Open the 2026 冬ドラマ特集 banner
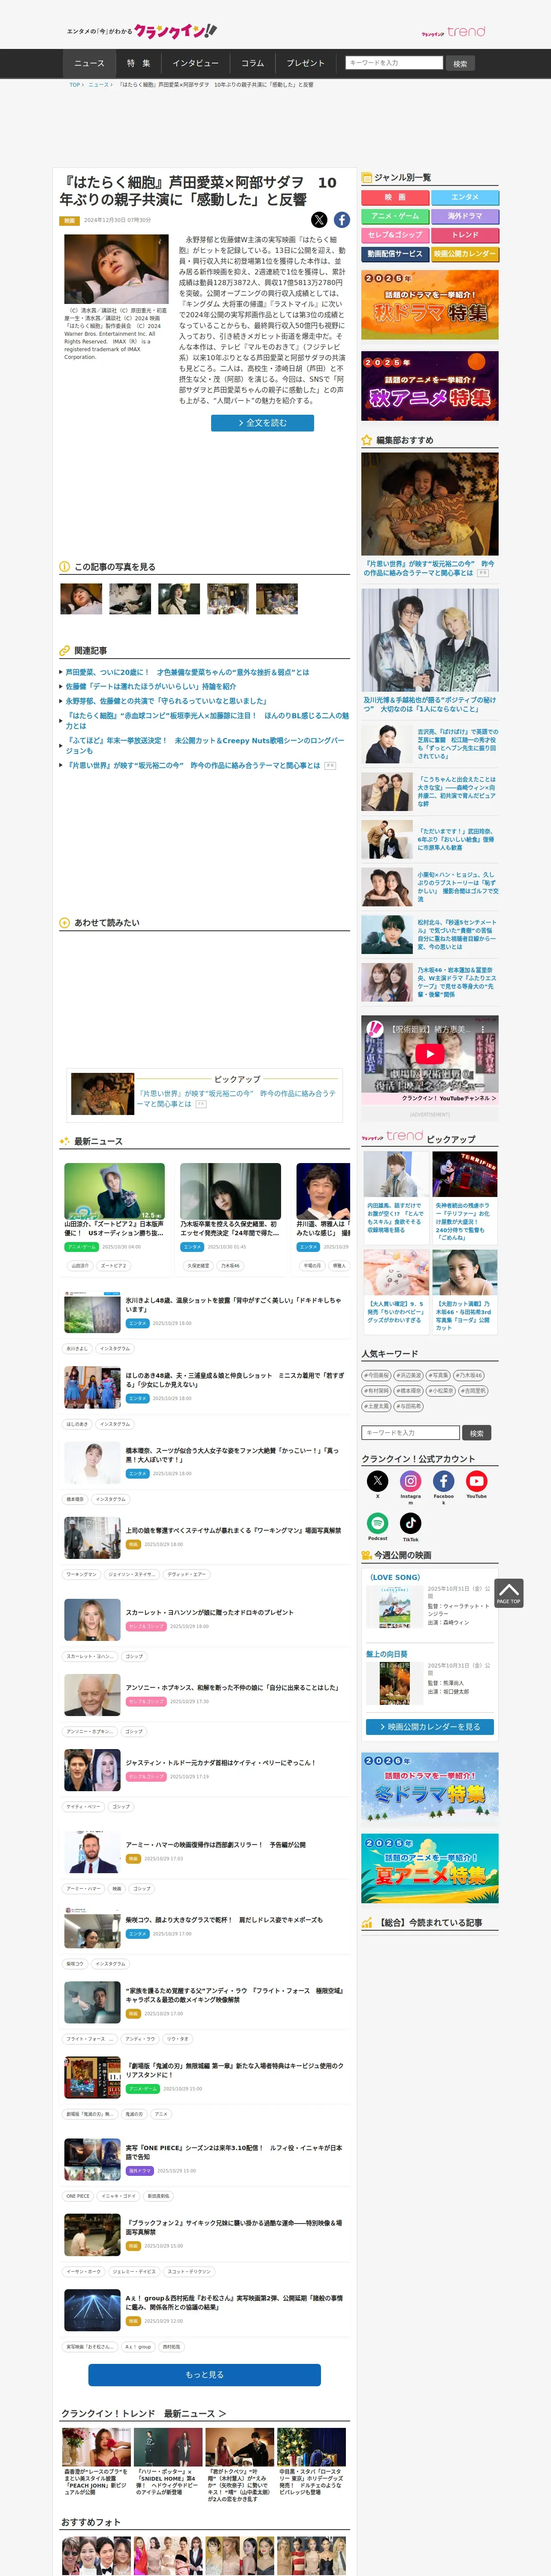Screen dimensions: 551x2576 click(430, 1787)
